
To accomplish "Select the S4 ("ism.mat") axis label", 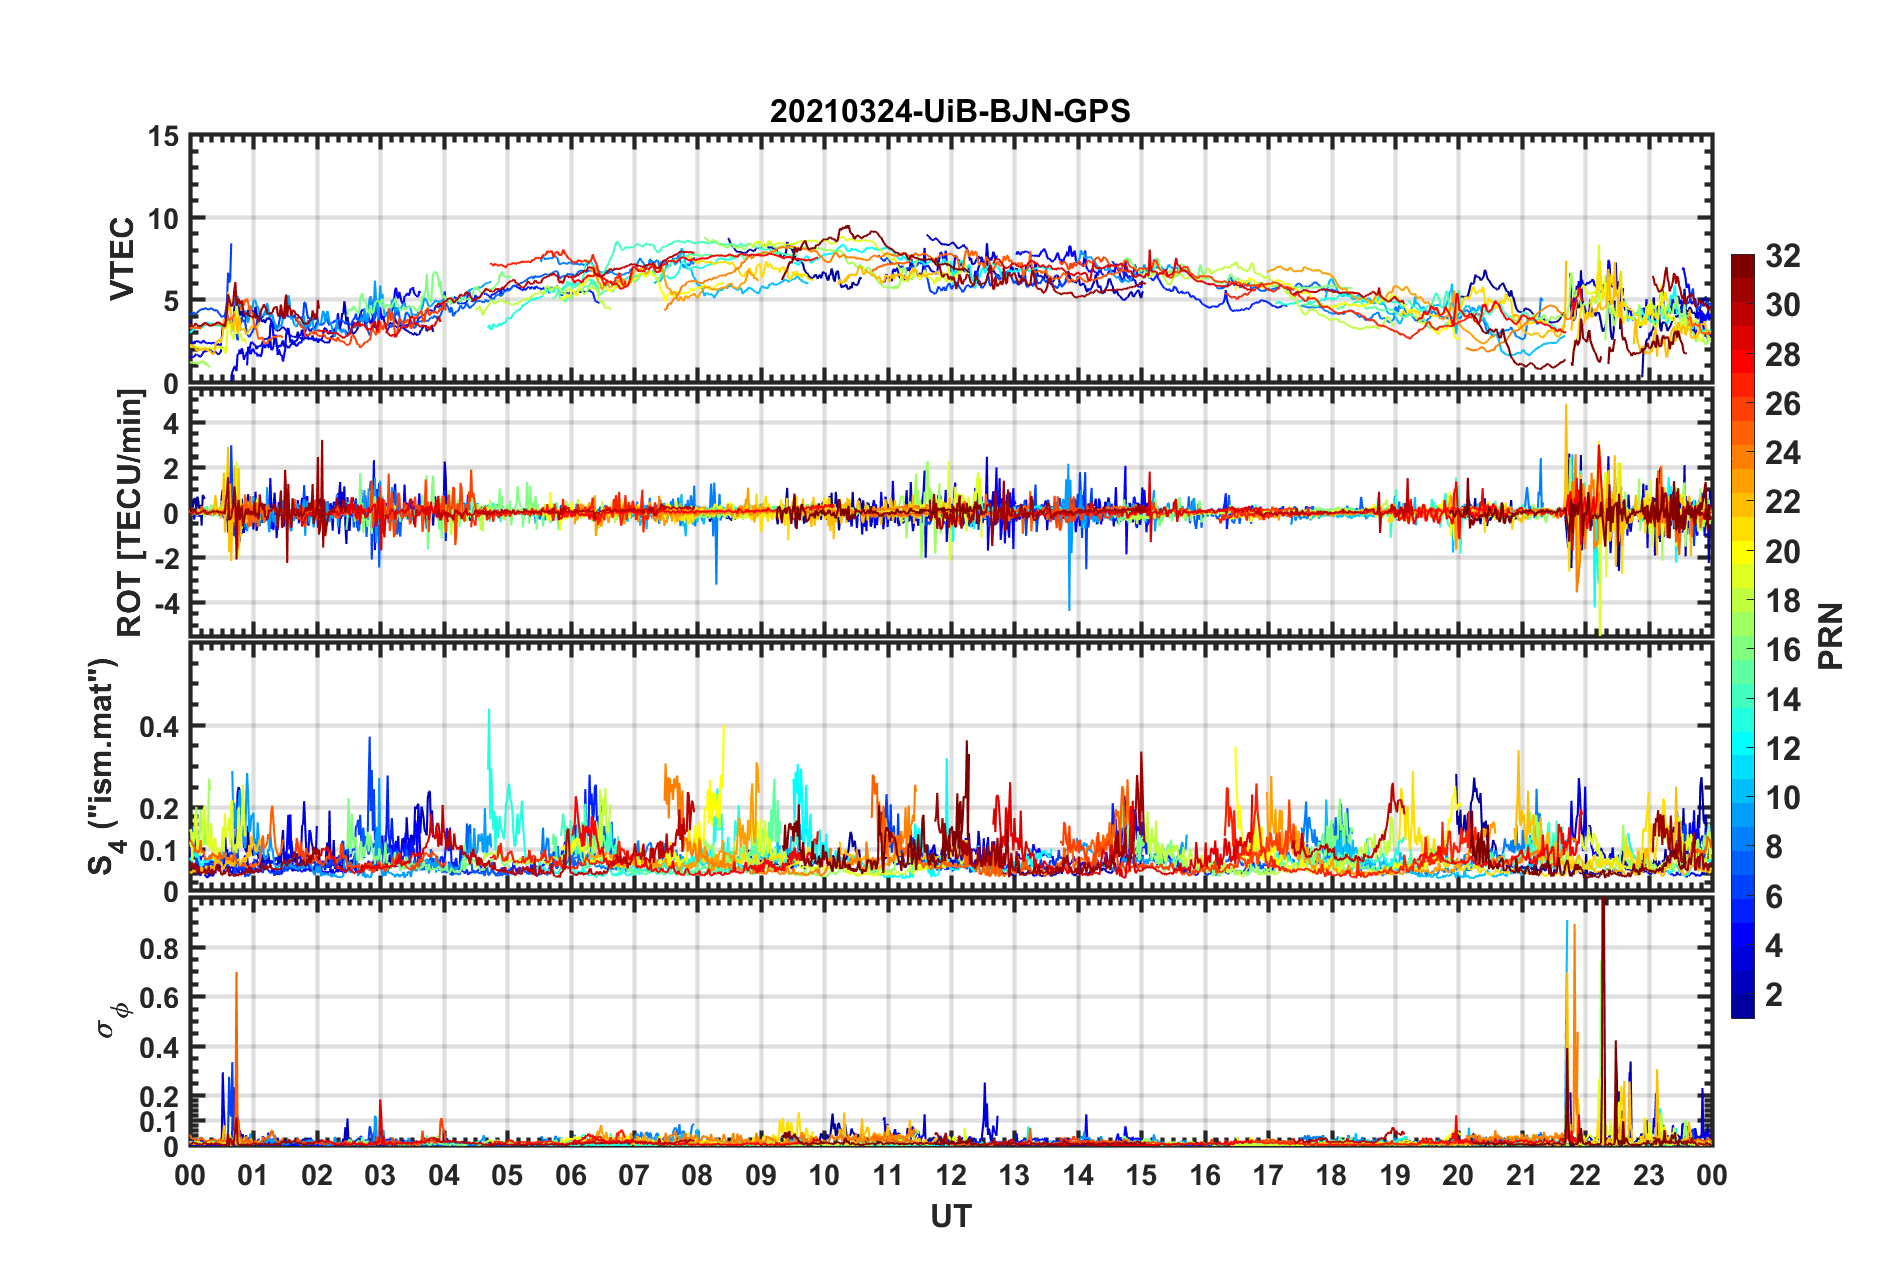I will (x=104, y=766).
